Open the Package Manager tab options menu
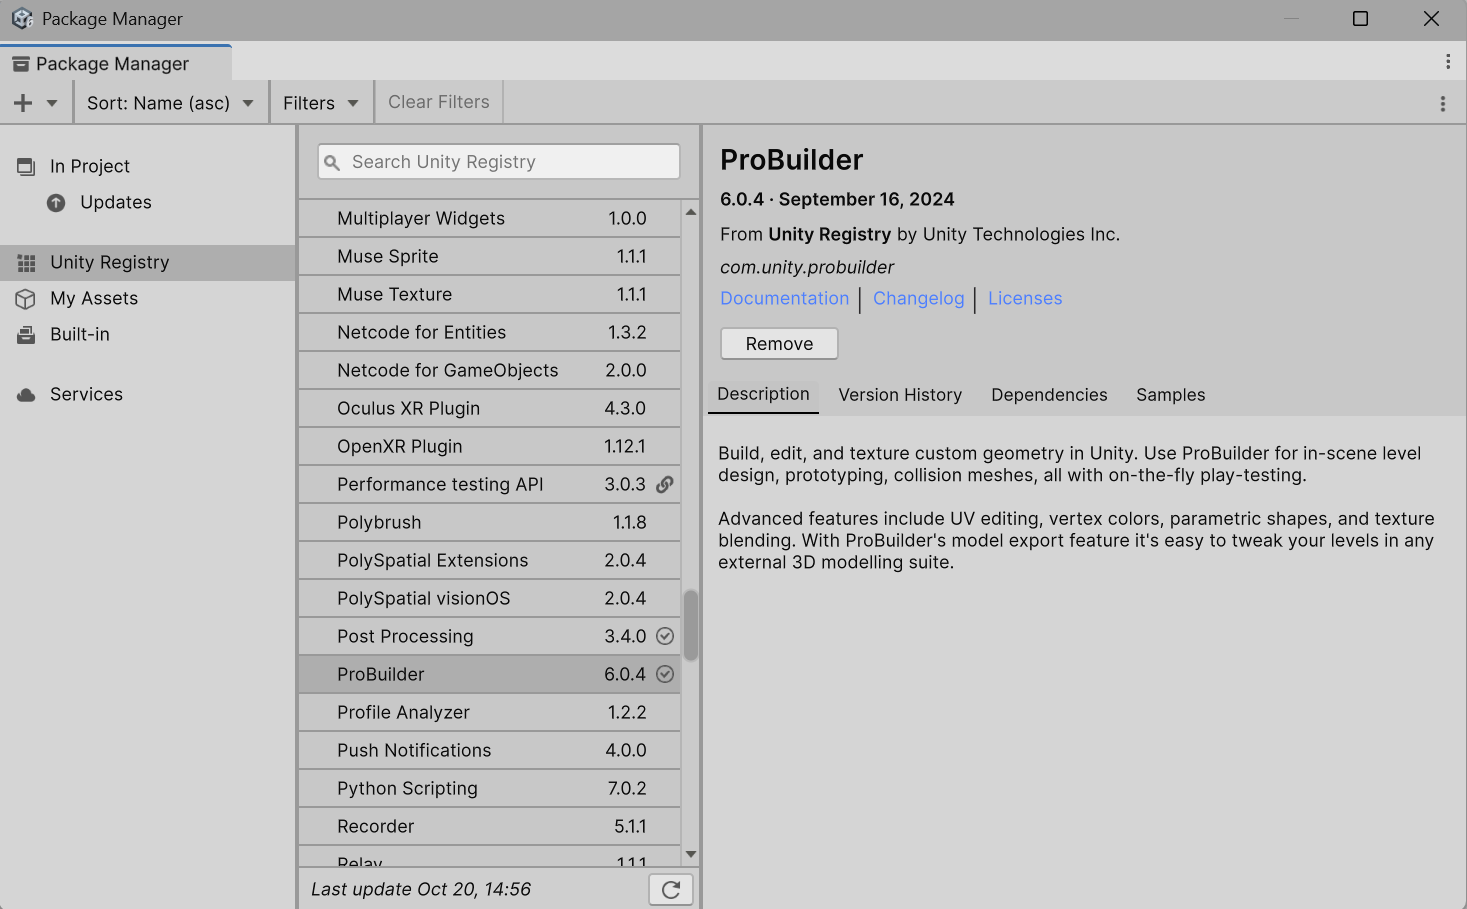This screenshot has width=1467, height=909. [x=1447, y=62]
